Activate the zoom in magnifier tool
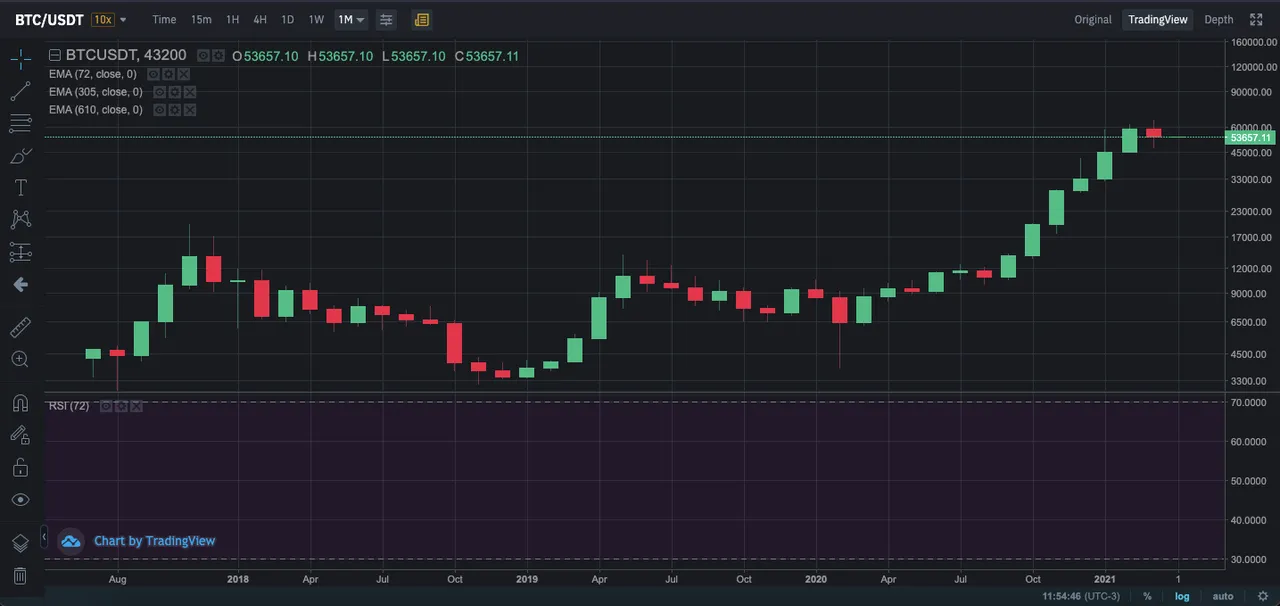The image size is (1280, 606). coord(20,359)
